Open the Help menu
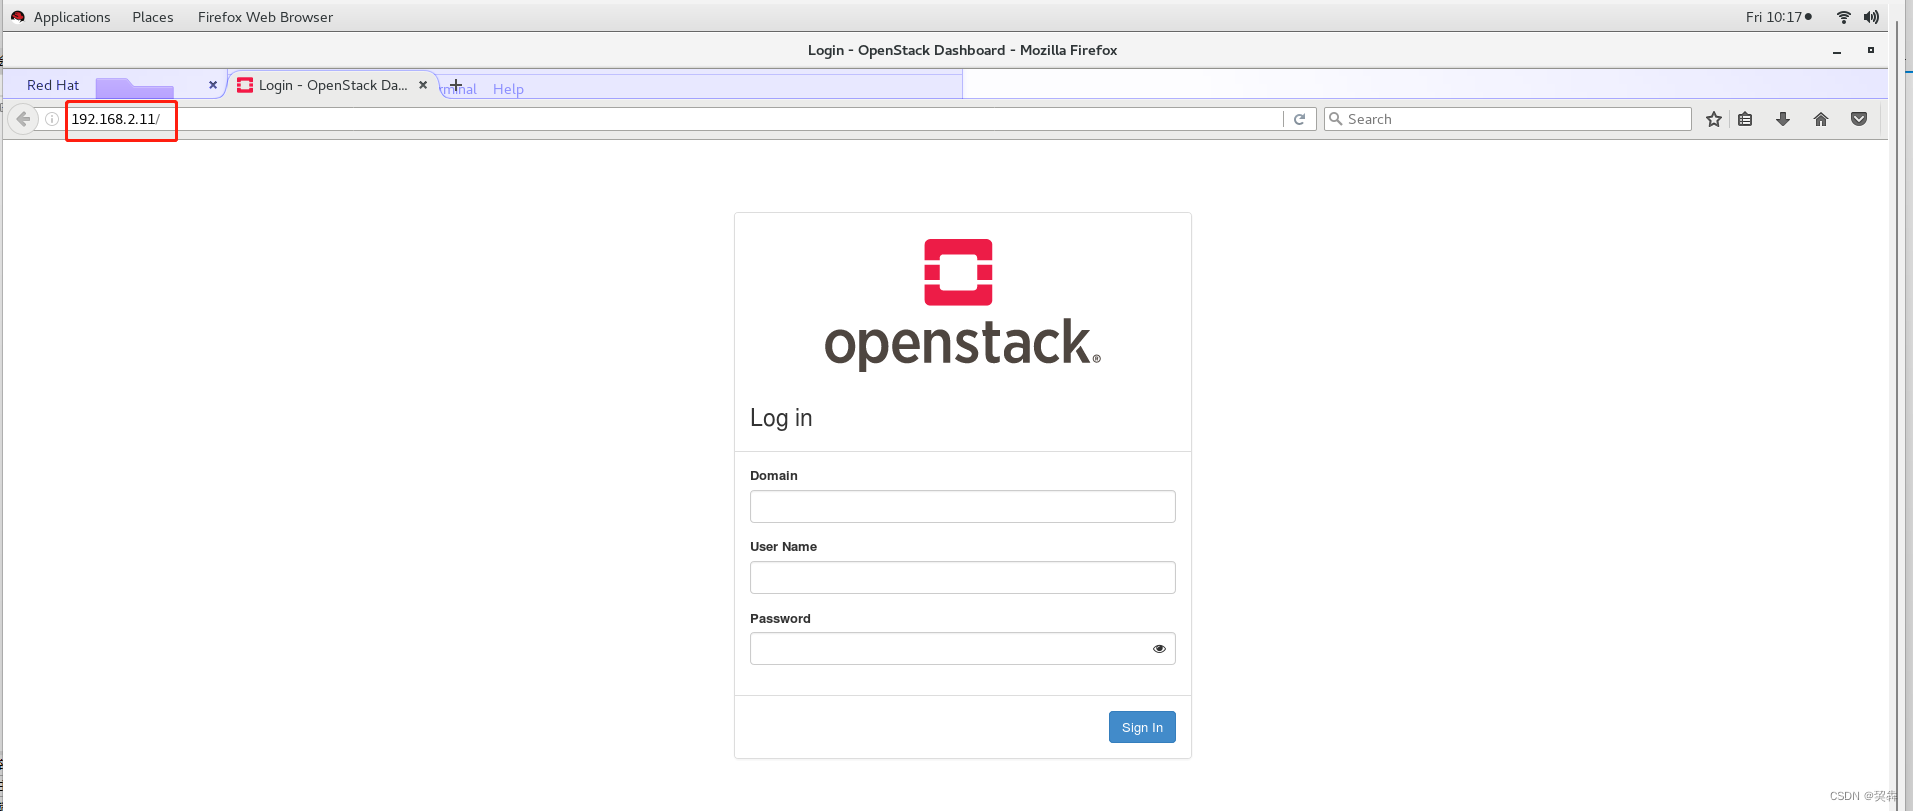The width and height of the screenshot is (1913, 811). (508, 89)
